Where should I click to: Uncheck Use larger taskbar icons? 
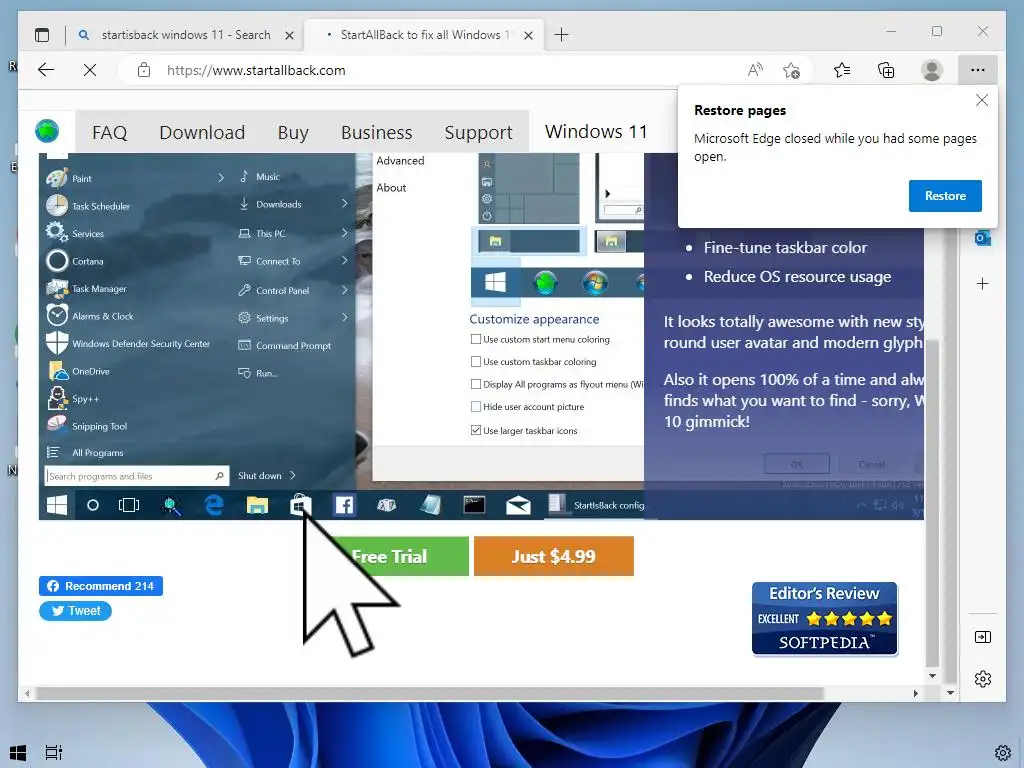pyautogui.click(x=476, y=430)
